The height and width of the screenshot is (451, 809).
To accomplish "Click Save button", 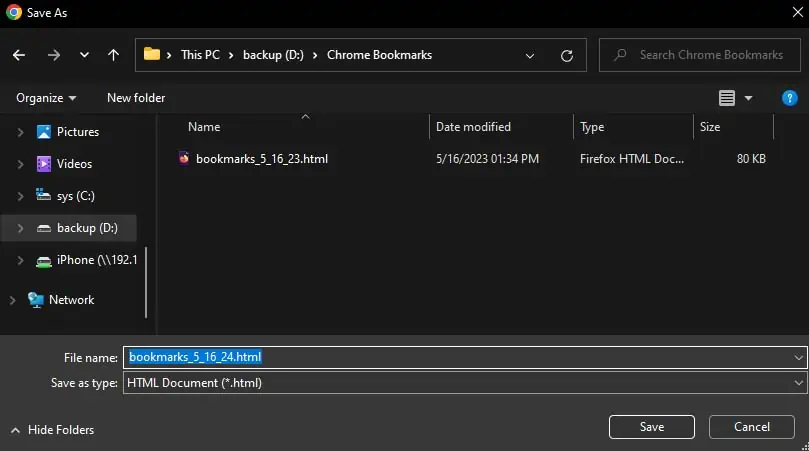I will 652,427.
